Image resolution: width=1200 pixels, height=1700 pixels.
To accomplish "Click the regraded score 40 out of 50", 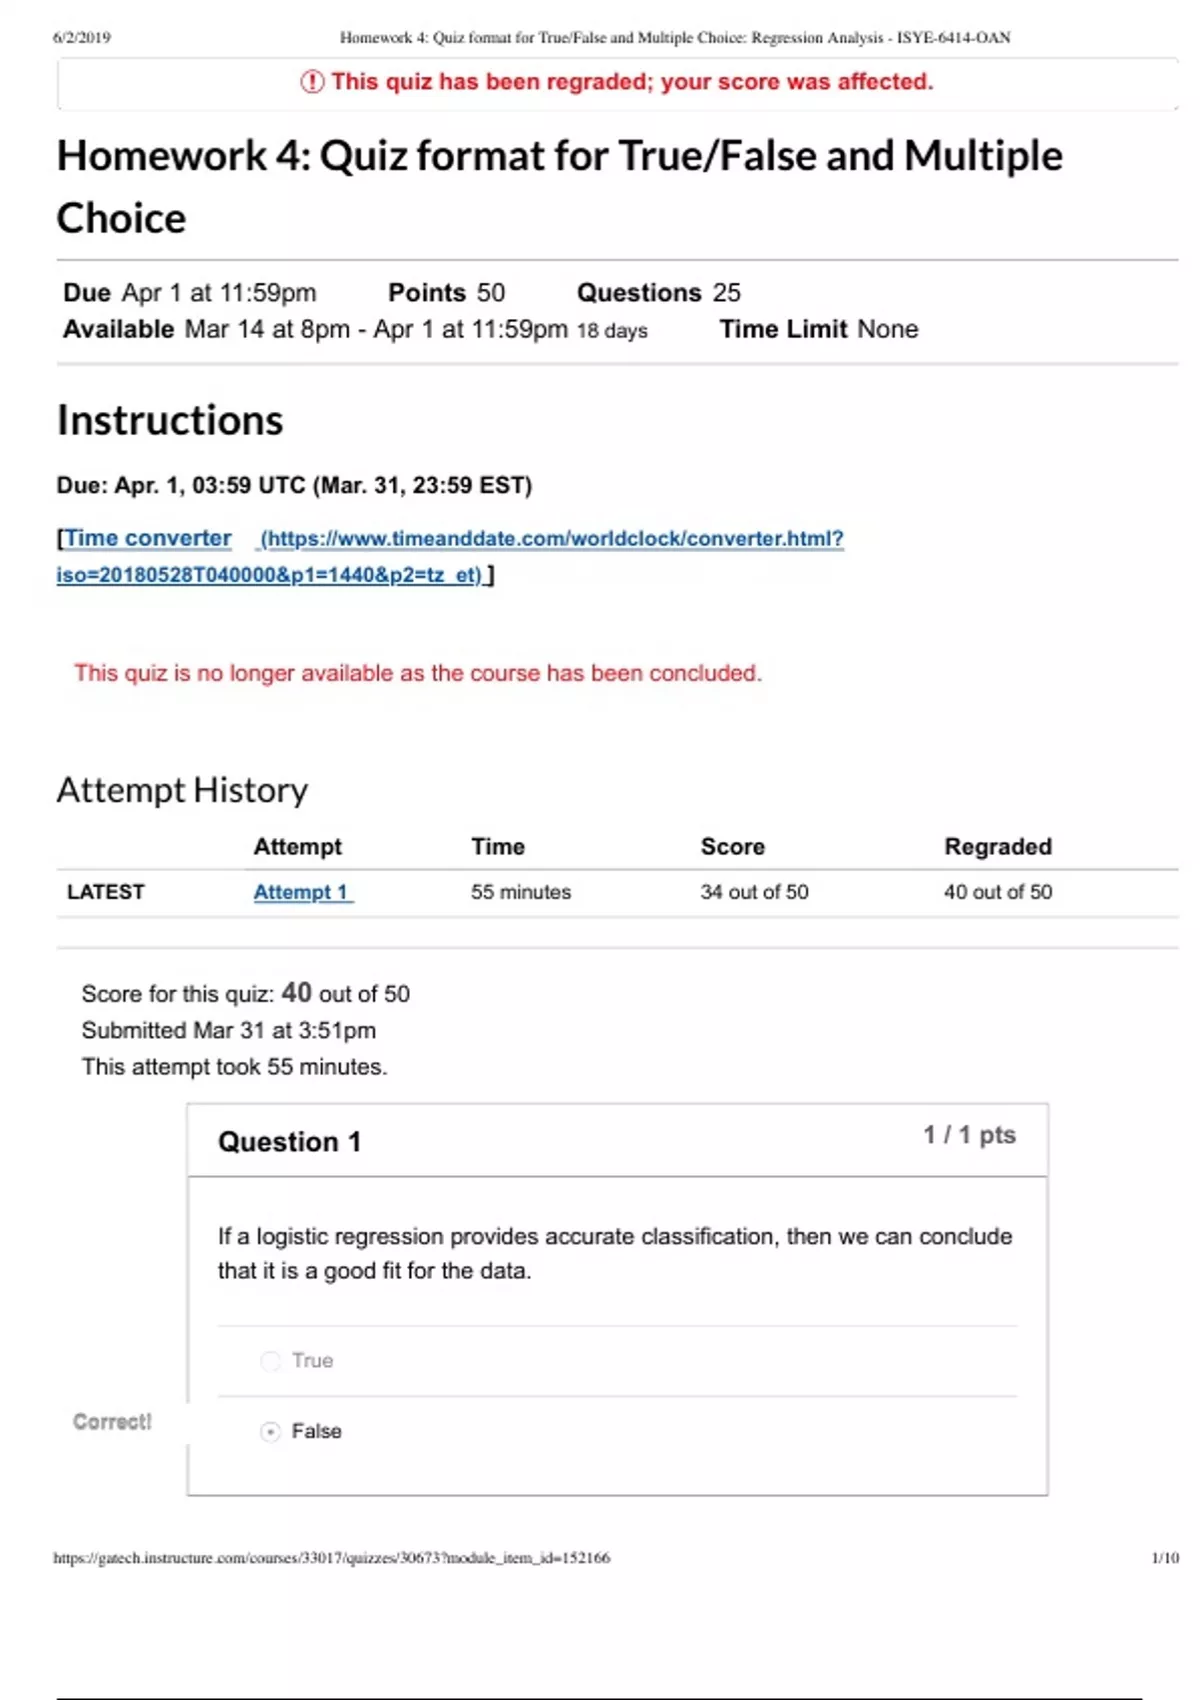I will click(997, 892).
